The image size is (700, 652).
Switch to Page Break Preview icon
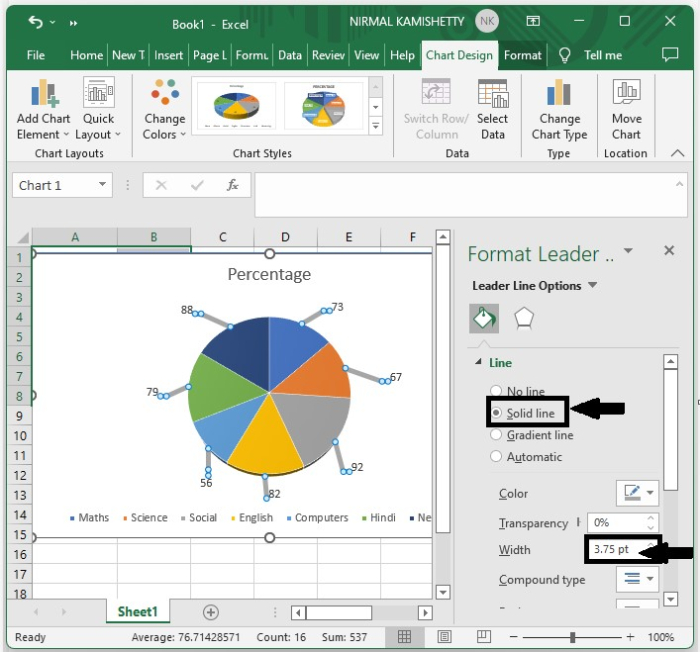pos(483,636)
